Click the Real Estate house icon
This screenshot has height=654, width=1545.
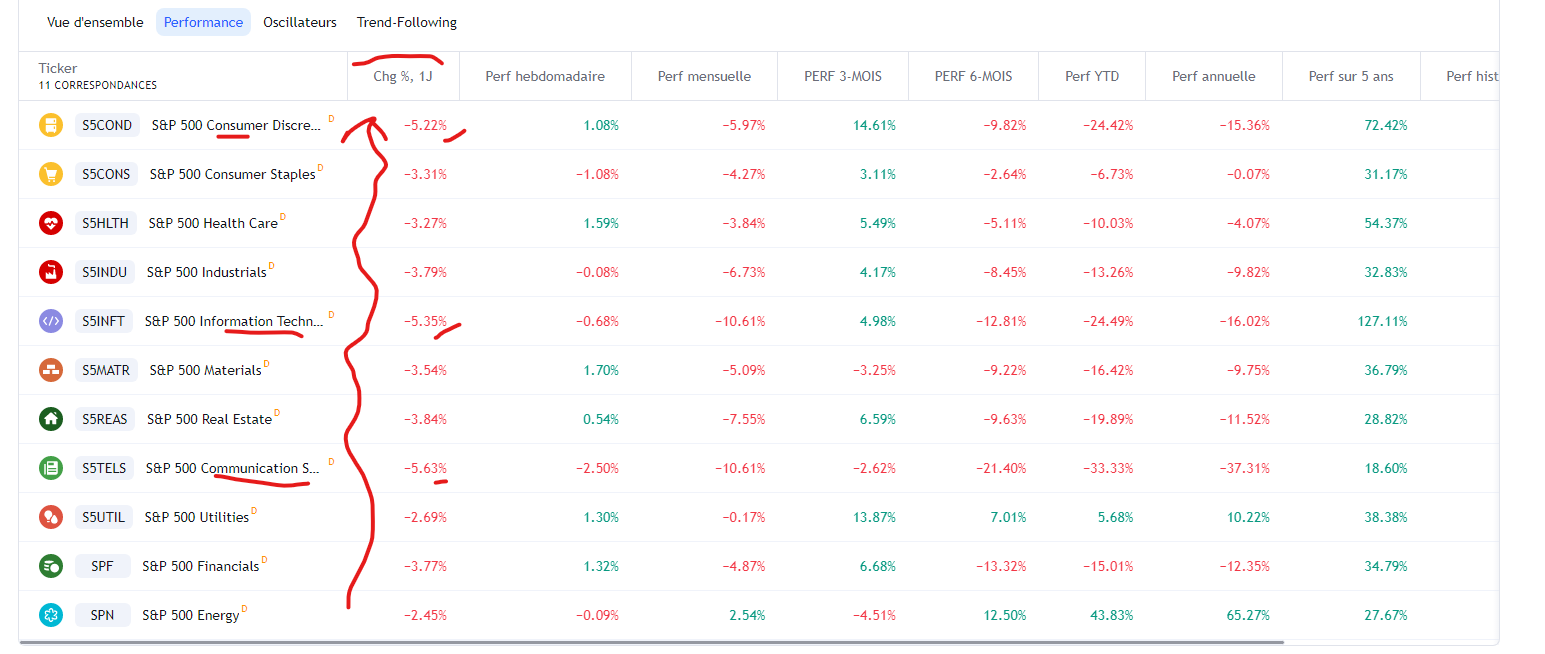50,419
